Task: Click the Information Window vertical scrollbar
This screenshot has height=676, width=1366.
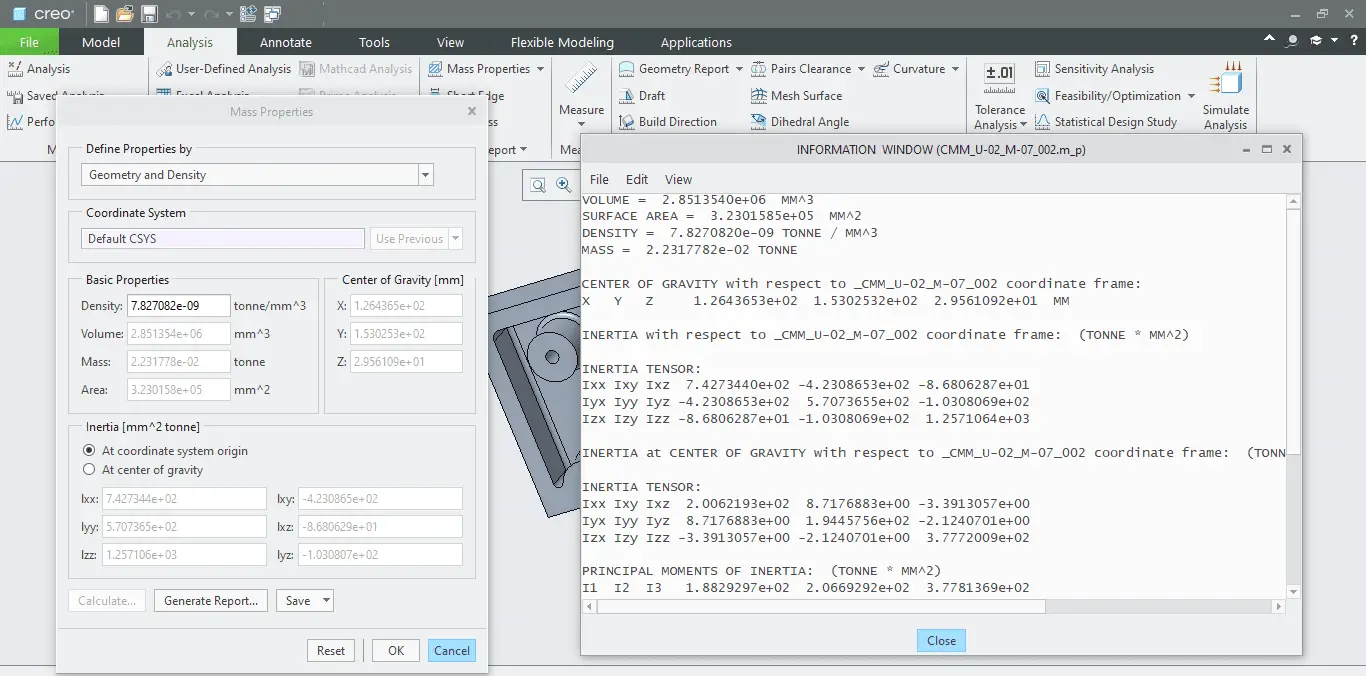Action: [1294, 330]
